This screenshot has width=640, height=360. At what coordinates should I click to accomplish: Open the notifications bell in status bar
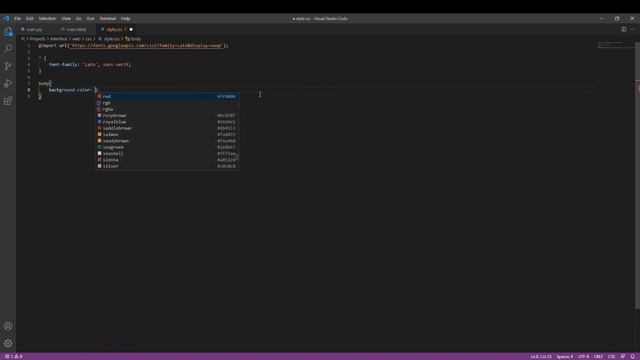tap(632, 356)
